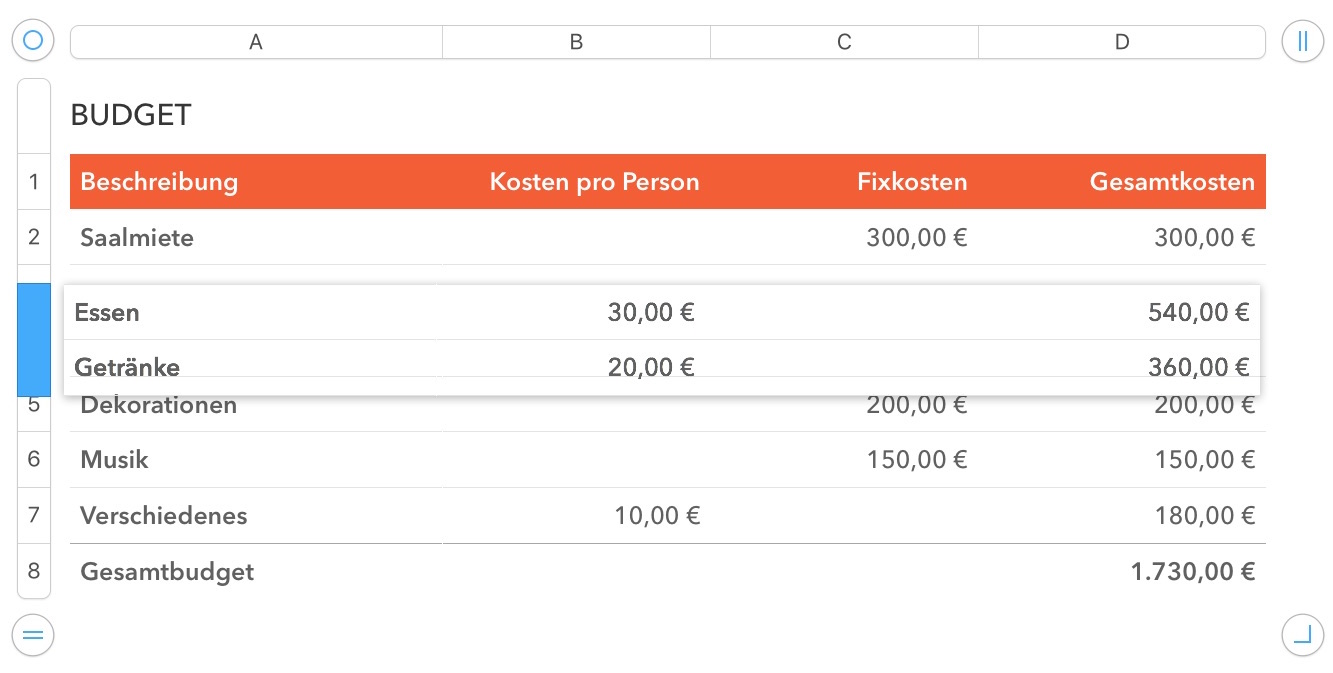The height and width of the screenshot is (673, 1333).
Task: Select row 6 header
Action: click(x=34, y=459)
